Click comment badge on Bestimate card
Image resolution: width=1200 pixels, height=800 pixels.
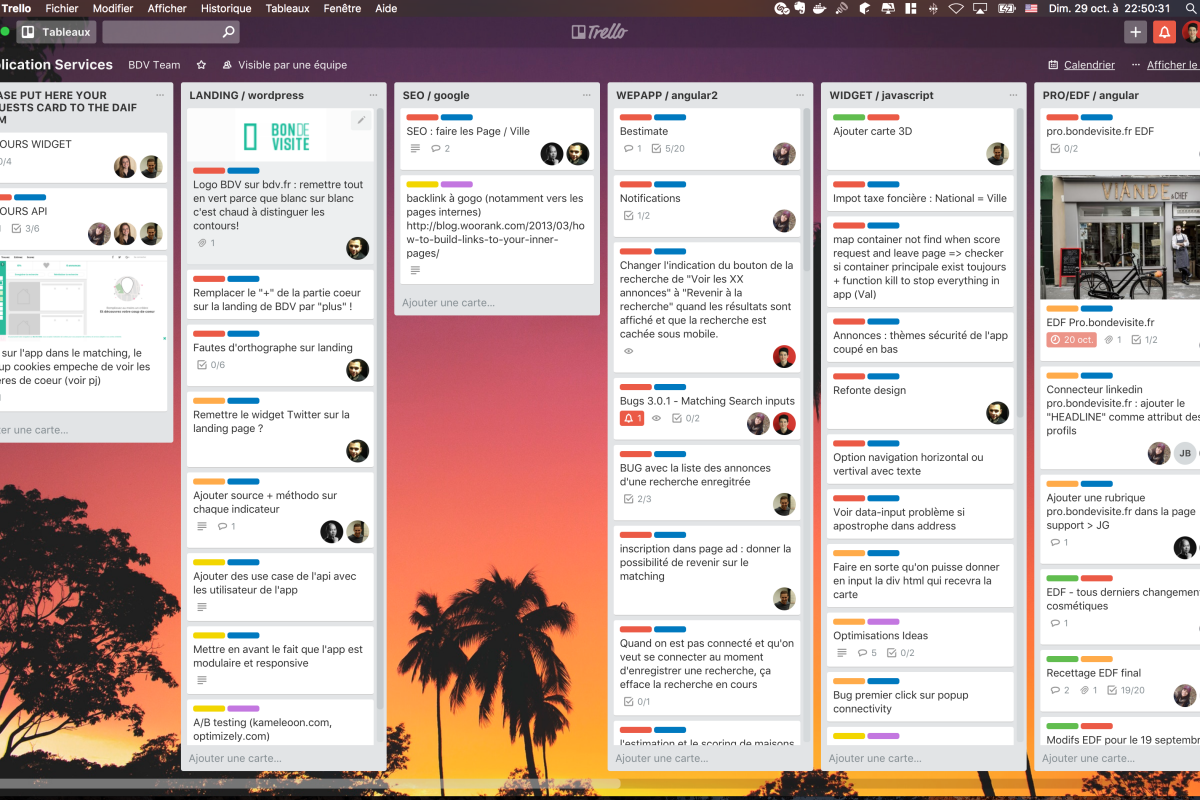[x=632, y=149]
